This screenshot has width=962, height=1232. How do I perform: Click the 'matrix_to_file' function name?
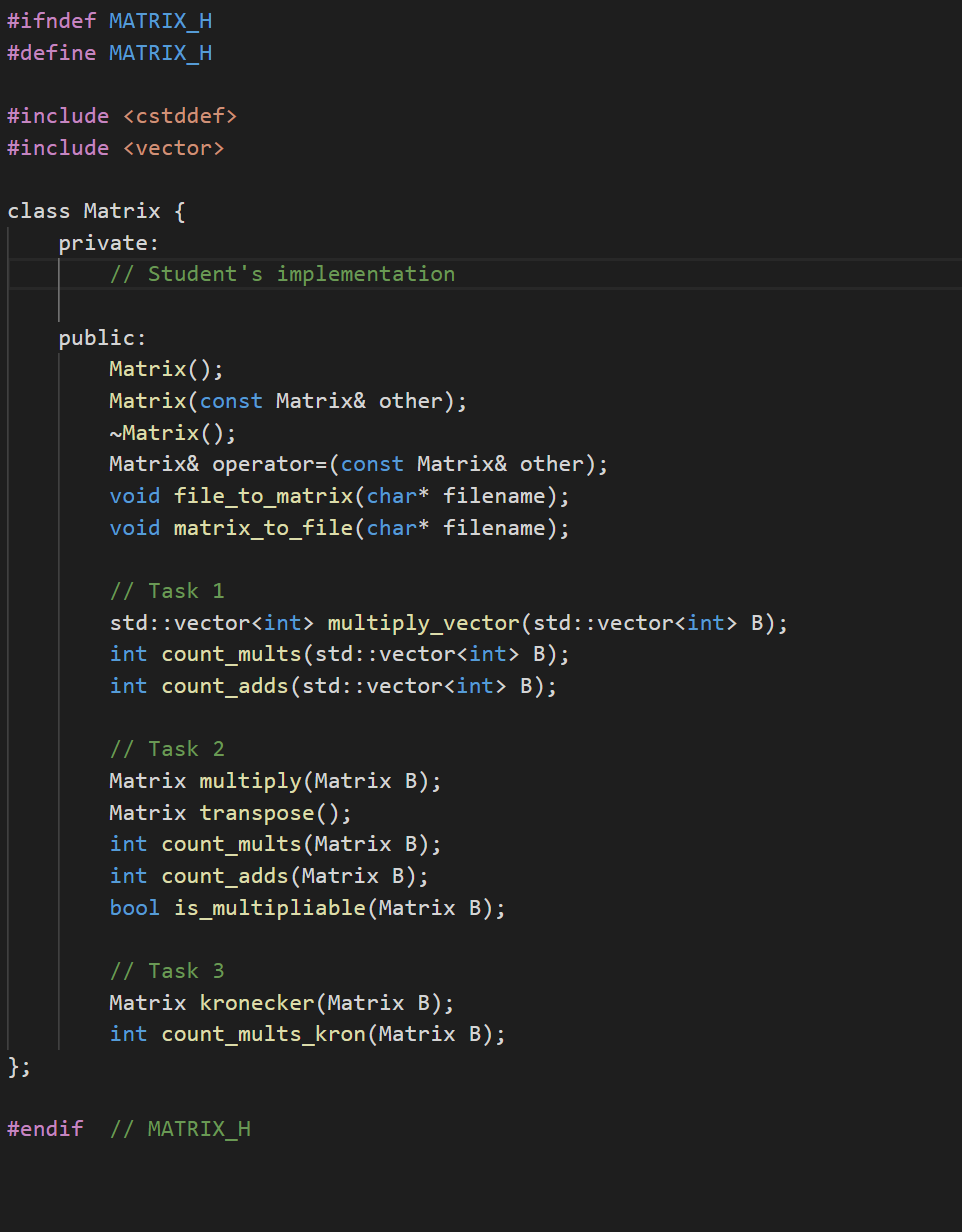coord(263,528)
